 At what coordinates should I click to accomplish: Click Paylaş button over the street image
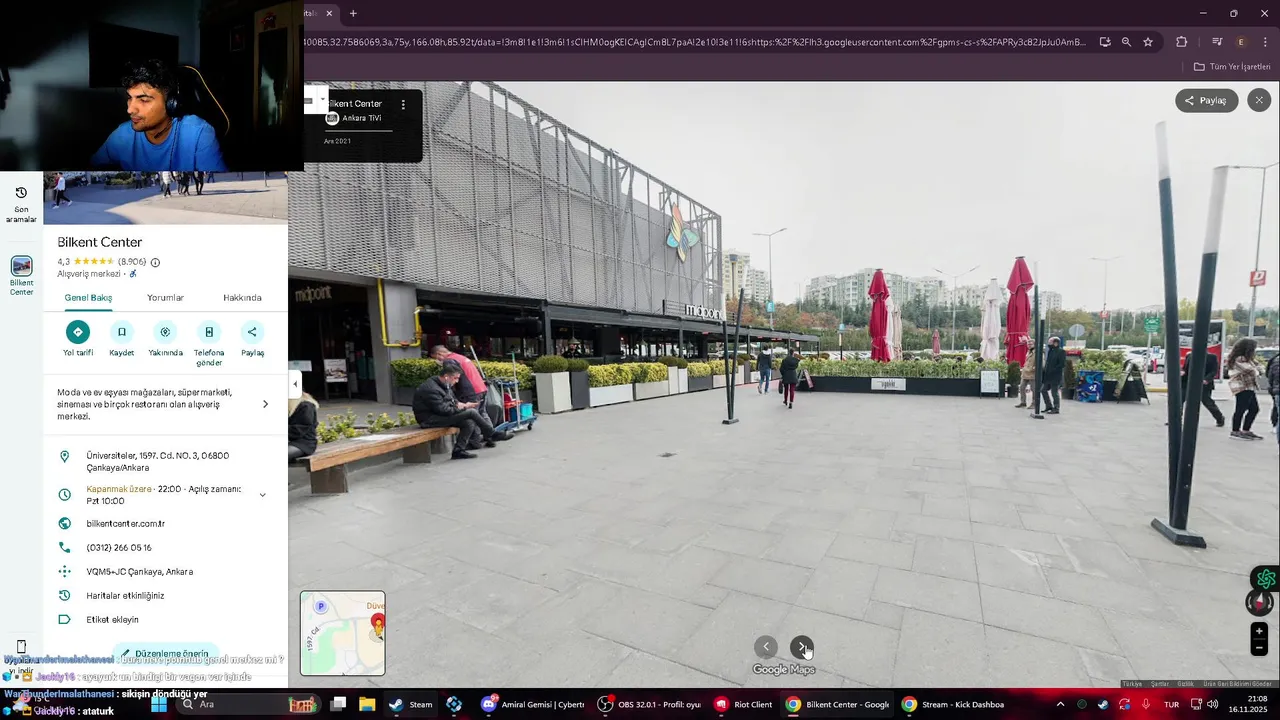[1206, 100]
